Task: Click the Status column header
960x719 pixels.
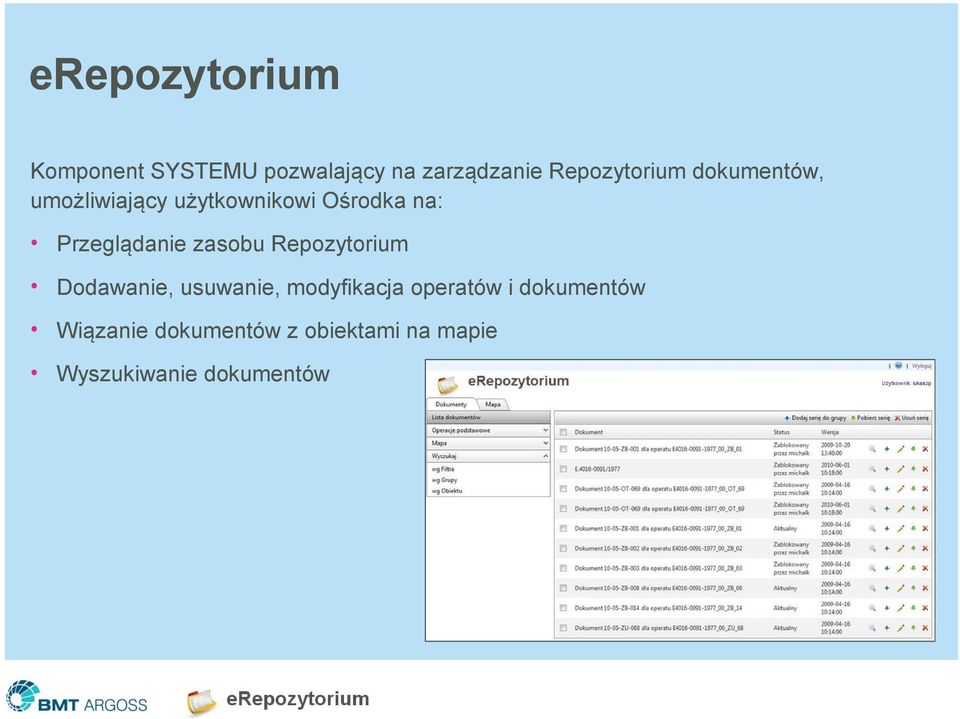Action: [781, 432]
